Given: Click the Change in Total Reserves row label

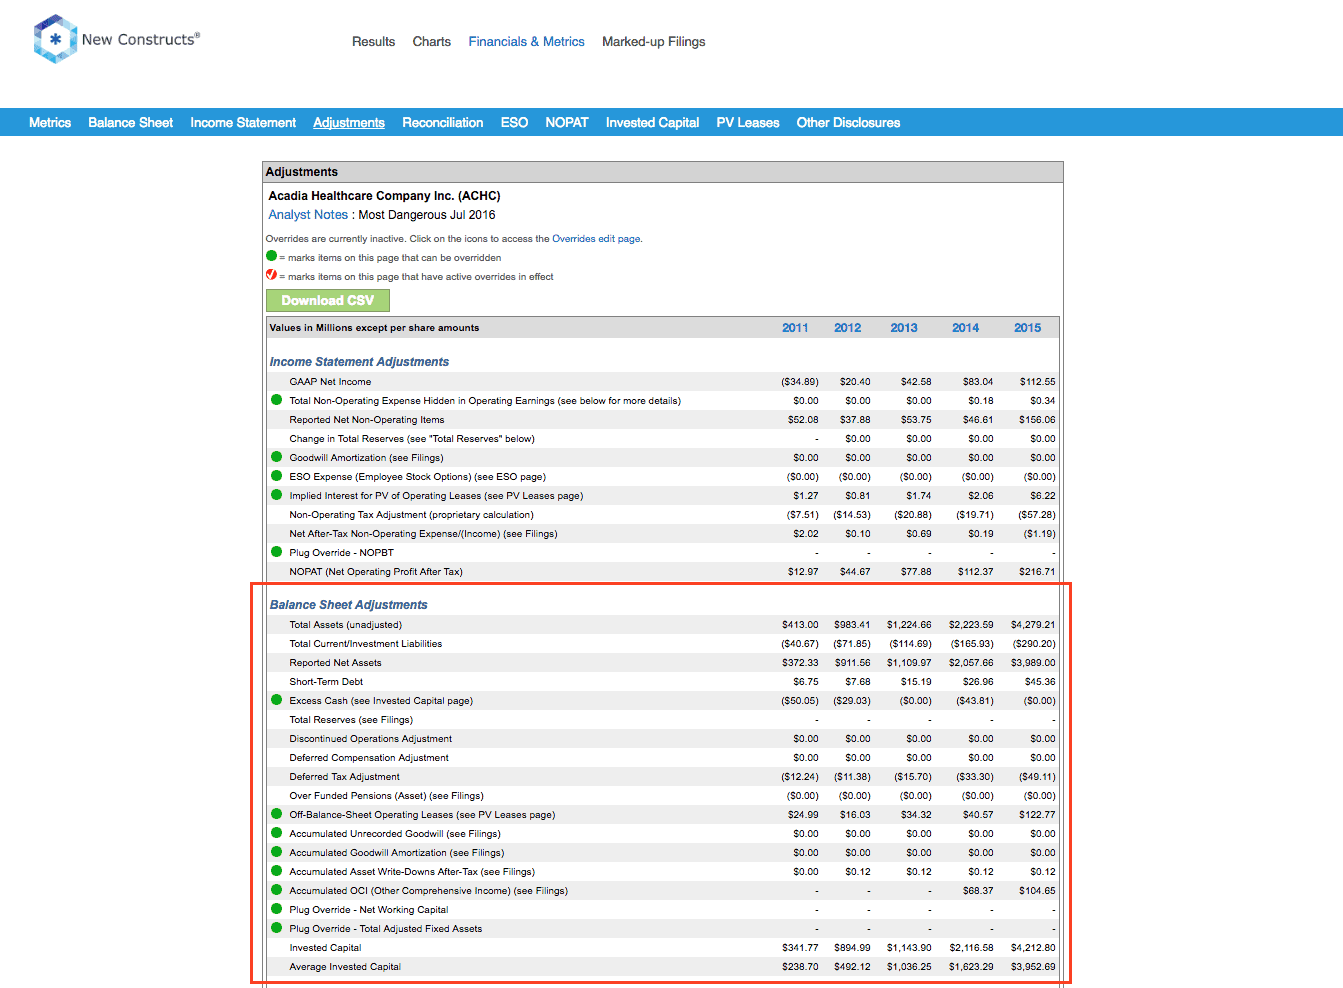Looking at the screenshot, I should tap(412, 439).
